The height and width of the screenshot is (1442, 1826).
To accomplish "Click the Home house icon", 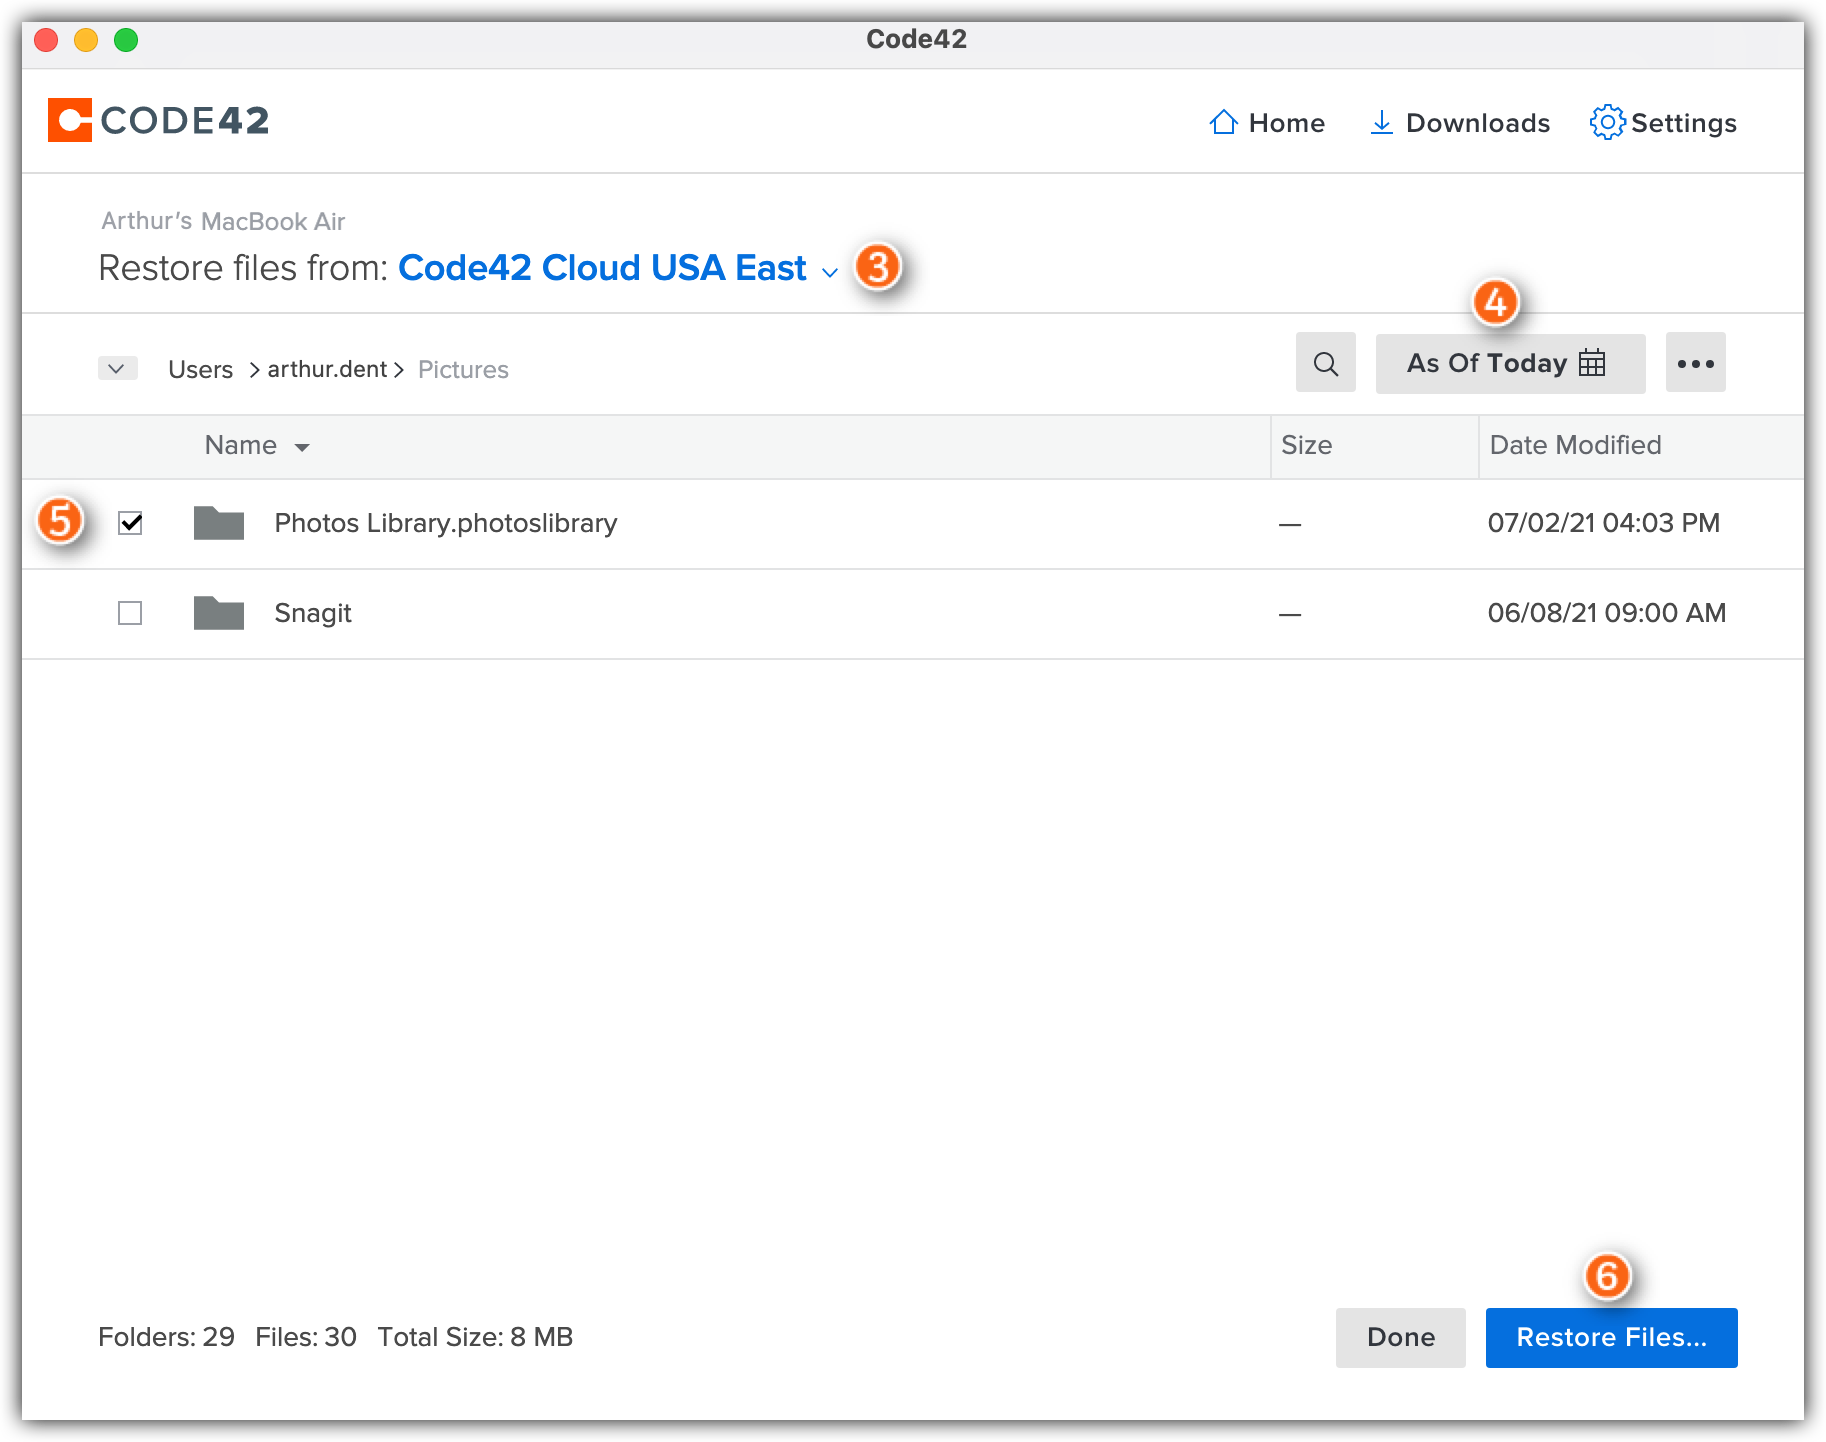I will click(1223, 122).
